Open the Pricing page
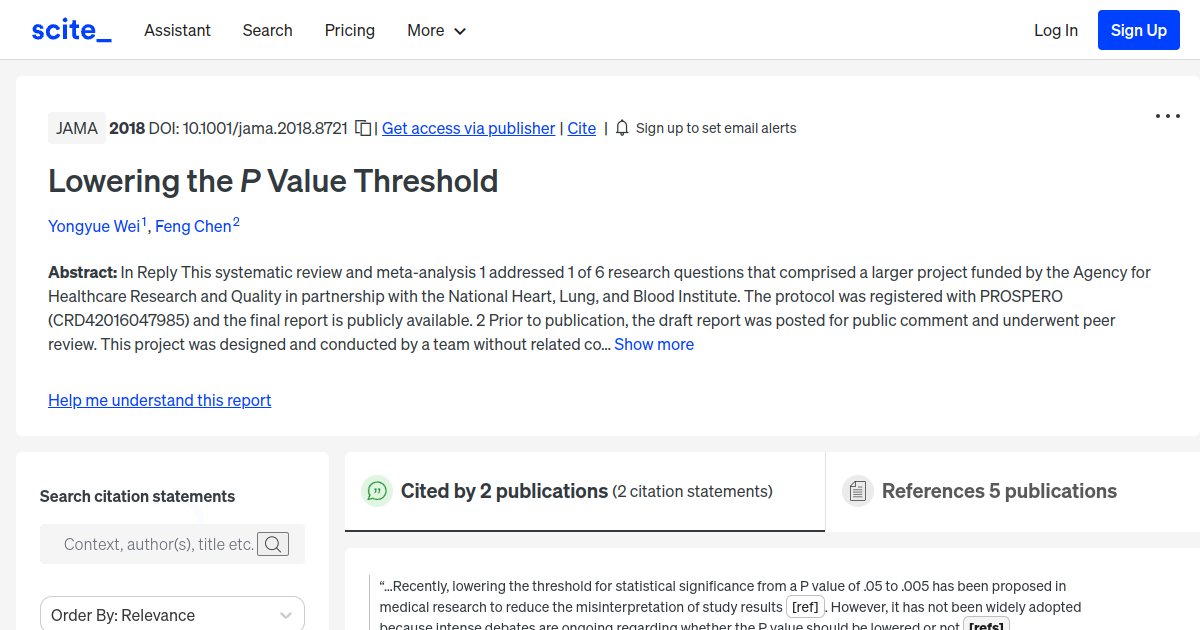This screenshot has height=630, width=1200. [x=349, y=31]
